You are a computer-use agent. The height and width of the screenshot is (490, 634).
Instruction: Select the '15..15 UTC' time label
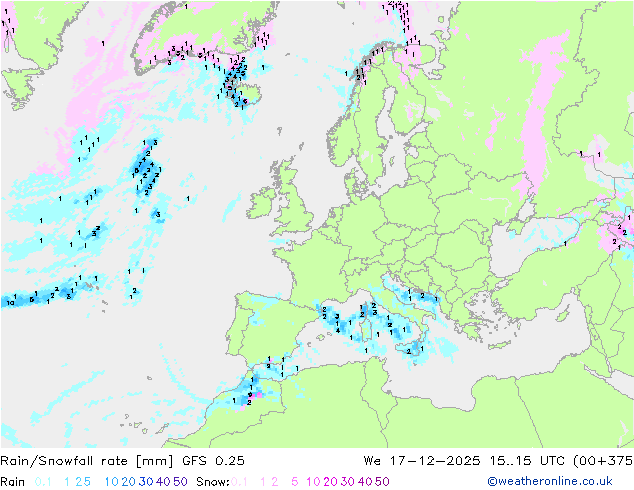527,461
